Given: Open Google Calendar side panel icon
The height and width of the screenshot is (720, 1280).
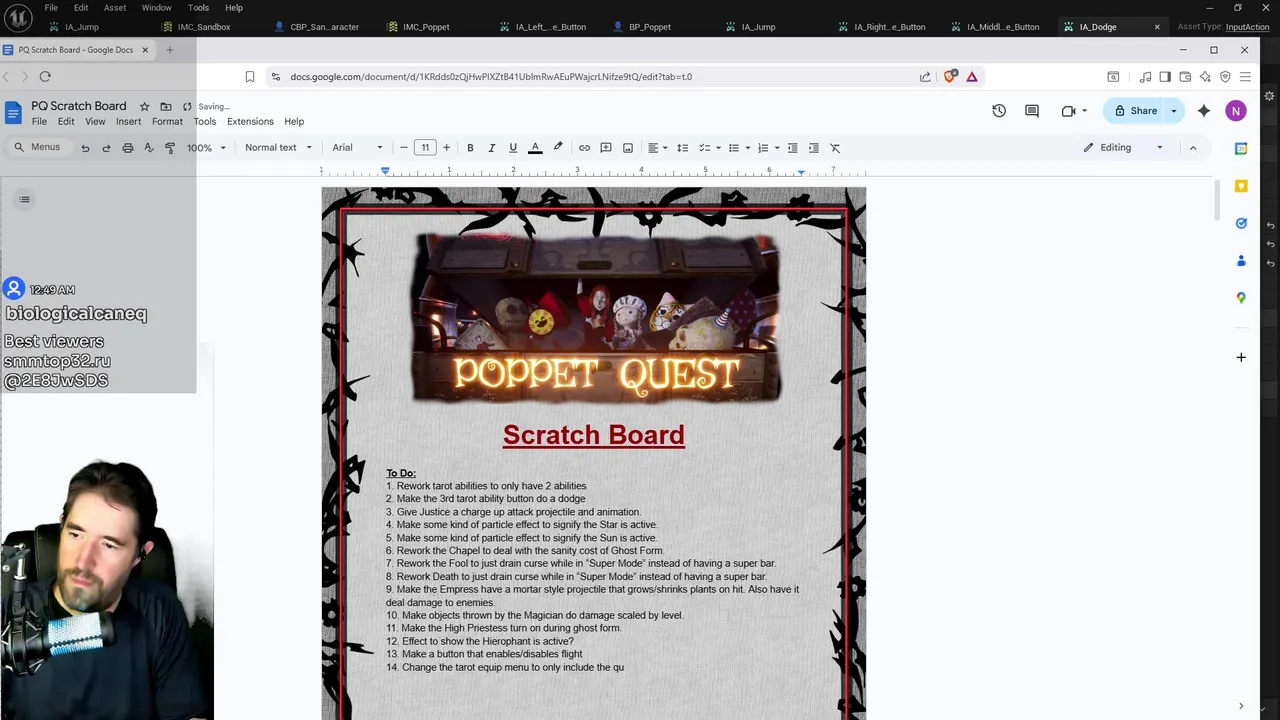Looking at the screenshot, I should coord(1241,148).
